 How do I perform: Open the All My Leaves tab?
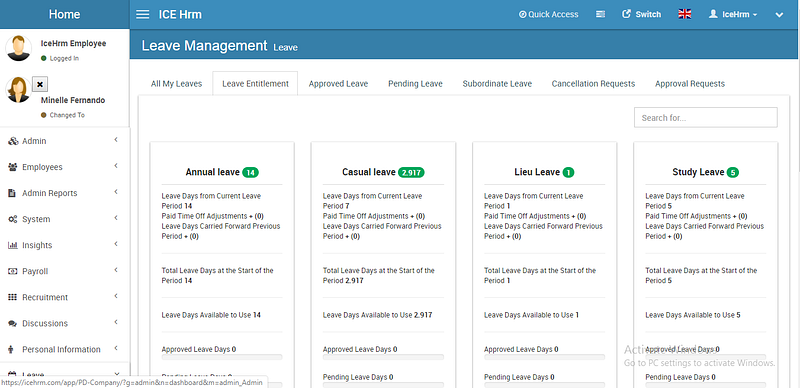[x=176, y=84]
